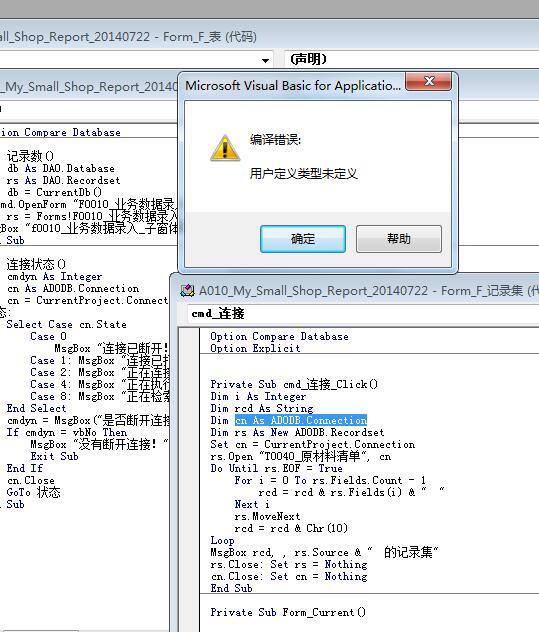Click the End Select line in Form_F_表

(36, 408)
